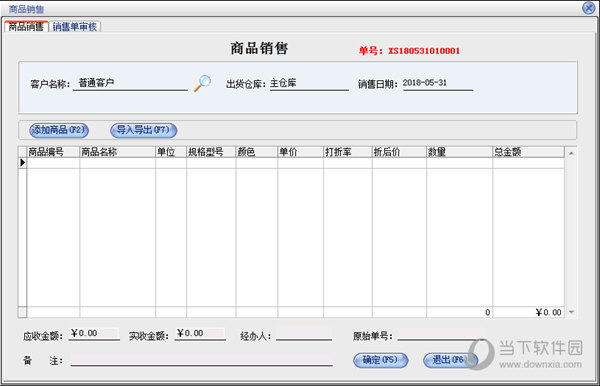Click the 添加商品(F2) button
Screen dimensions: 600x386
[x=59, y=130]
